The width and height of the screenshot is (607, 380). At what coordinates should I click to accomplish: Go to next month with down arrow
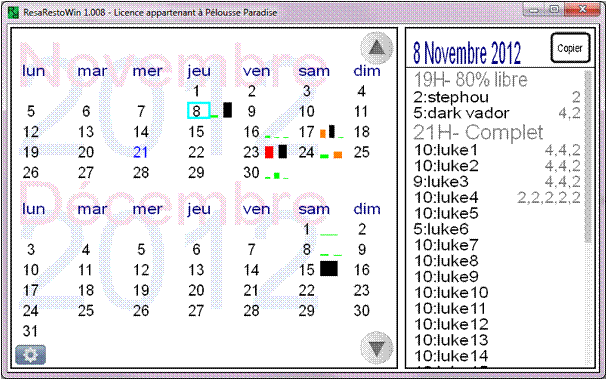point(377,348)
